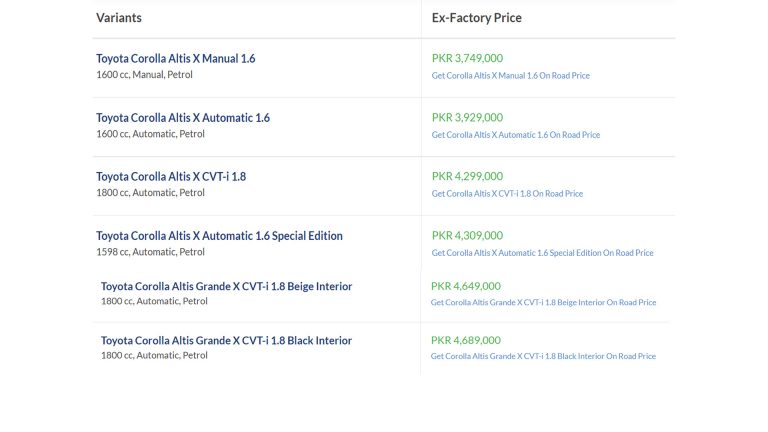768x432 pixels.
Task: Get Automatic 1.6 Special Edition on-road price
Action: coord(542,253)
